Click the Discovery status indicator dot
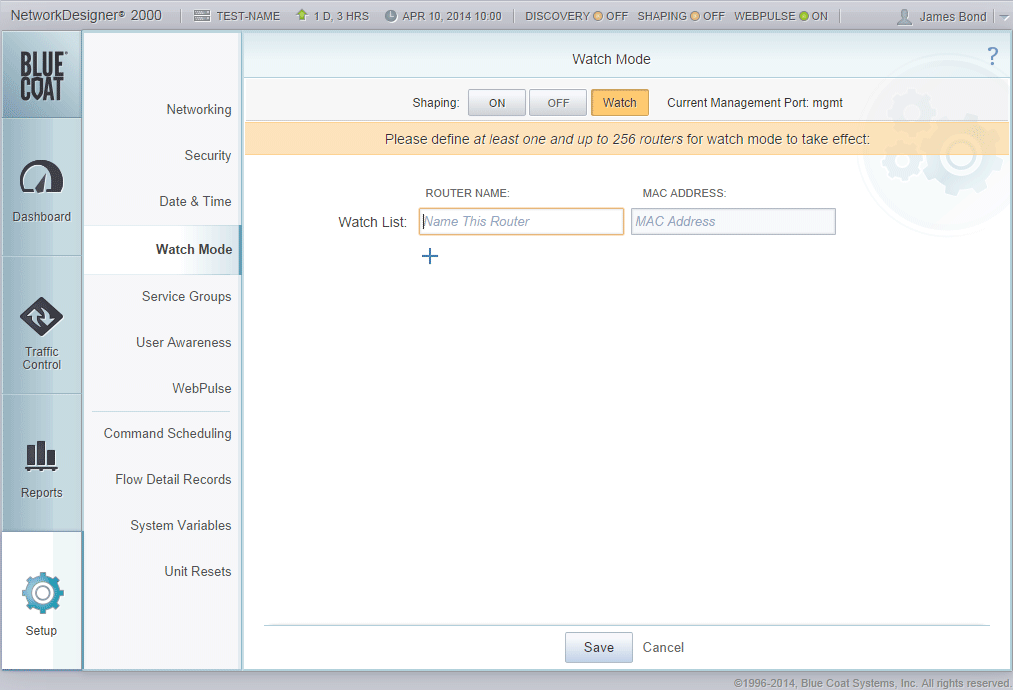The height and width of the screenshot is (690, 1013). [x=598, y=16]
